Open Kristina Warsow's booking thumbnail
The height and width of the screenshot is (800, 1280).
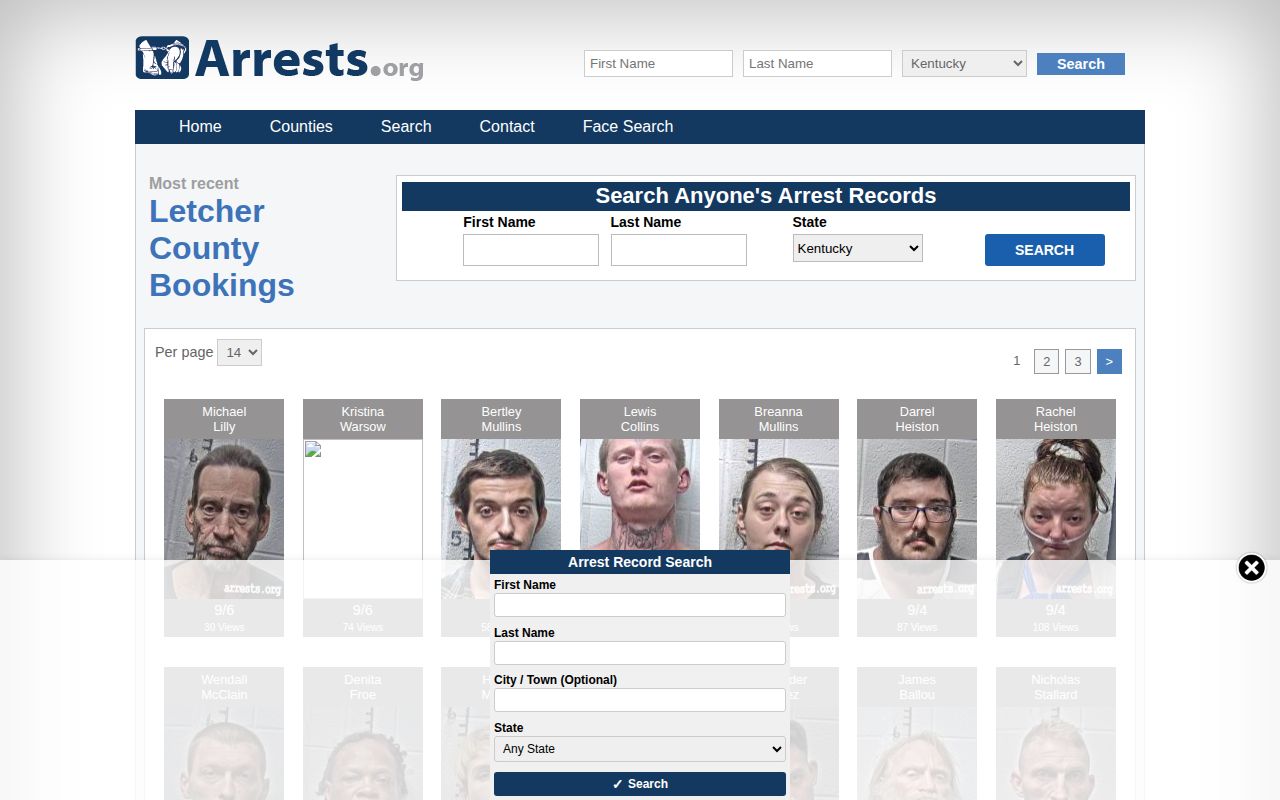[x=363, y=518]
